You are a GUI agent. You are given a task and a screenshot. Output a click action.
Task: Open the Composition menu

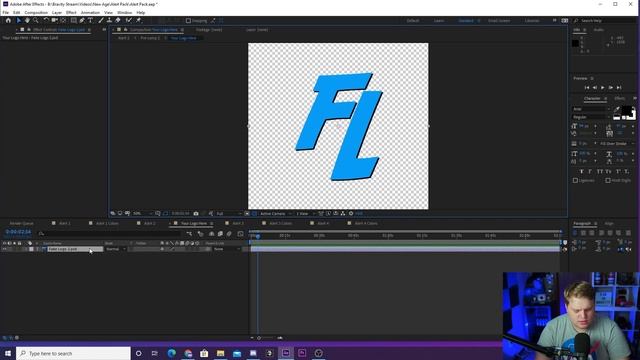click(x=36, y=13)
